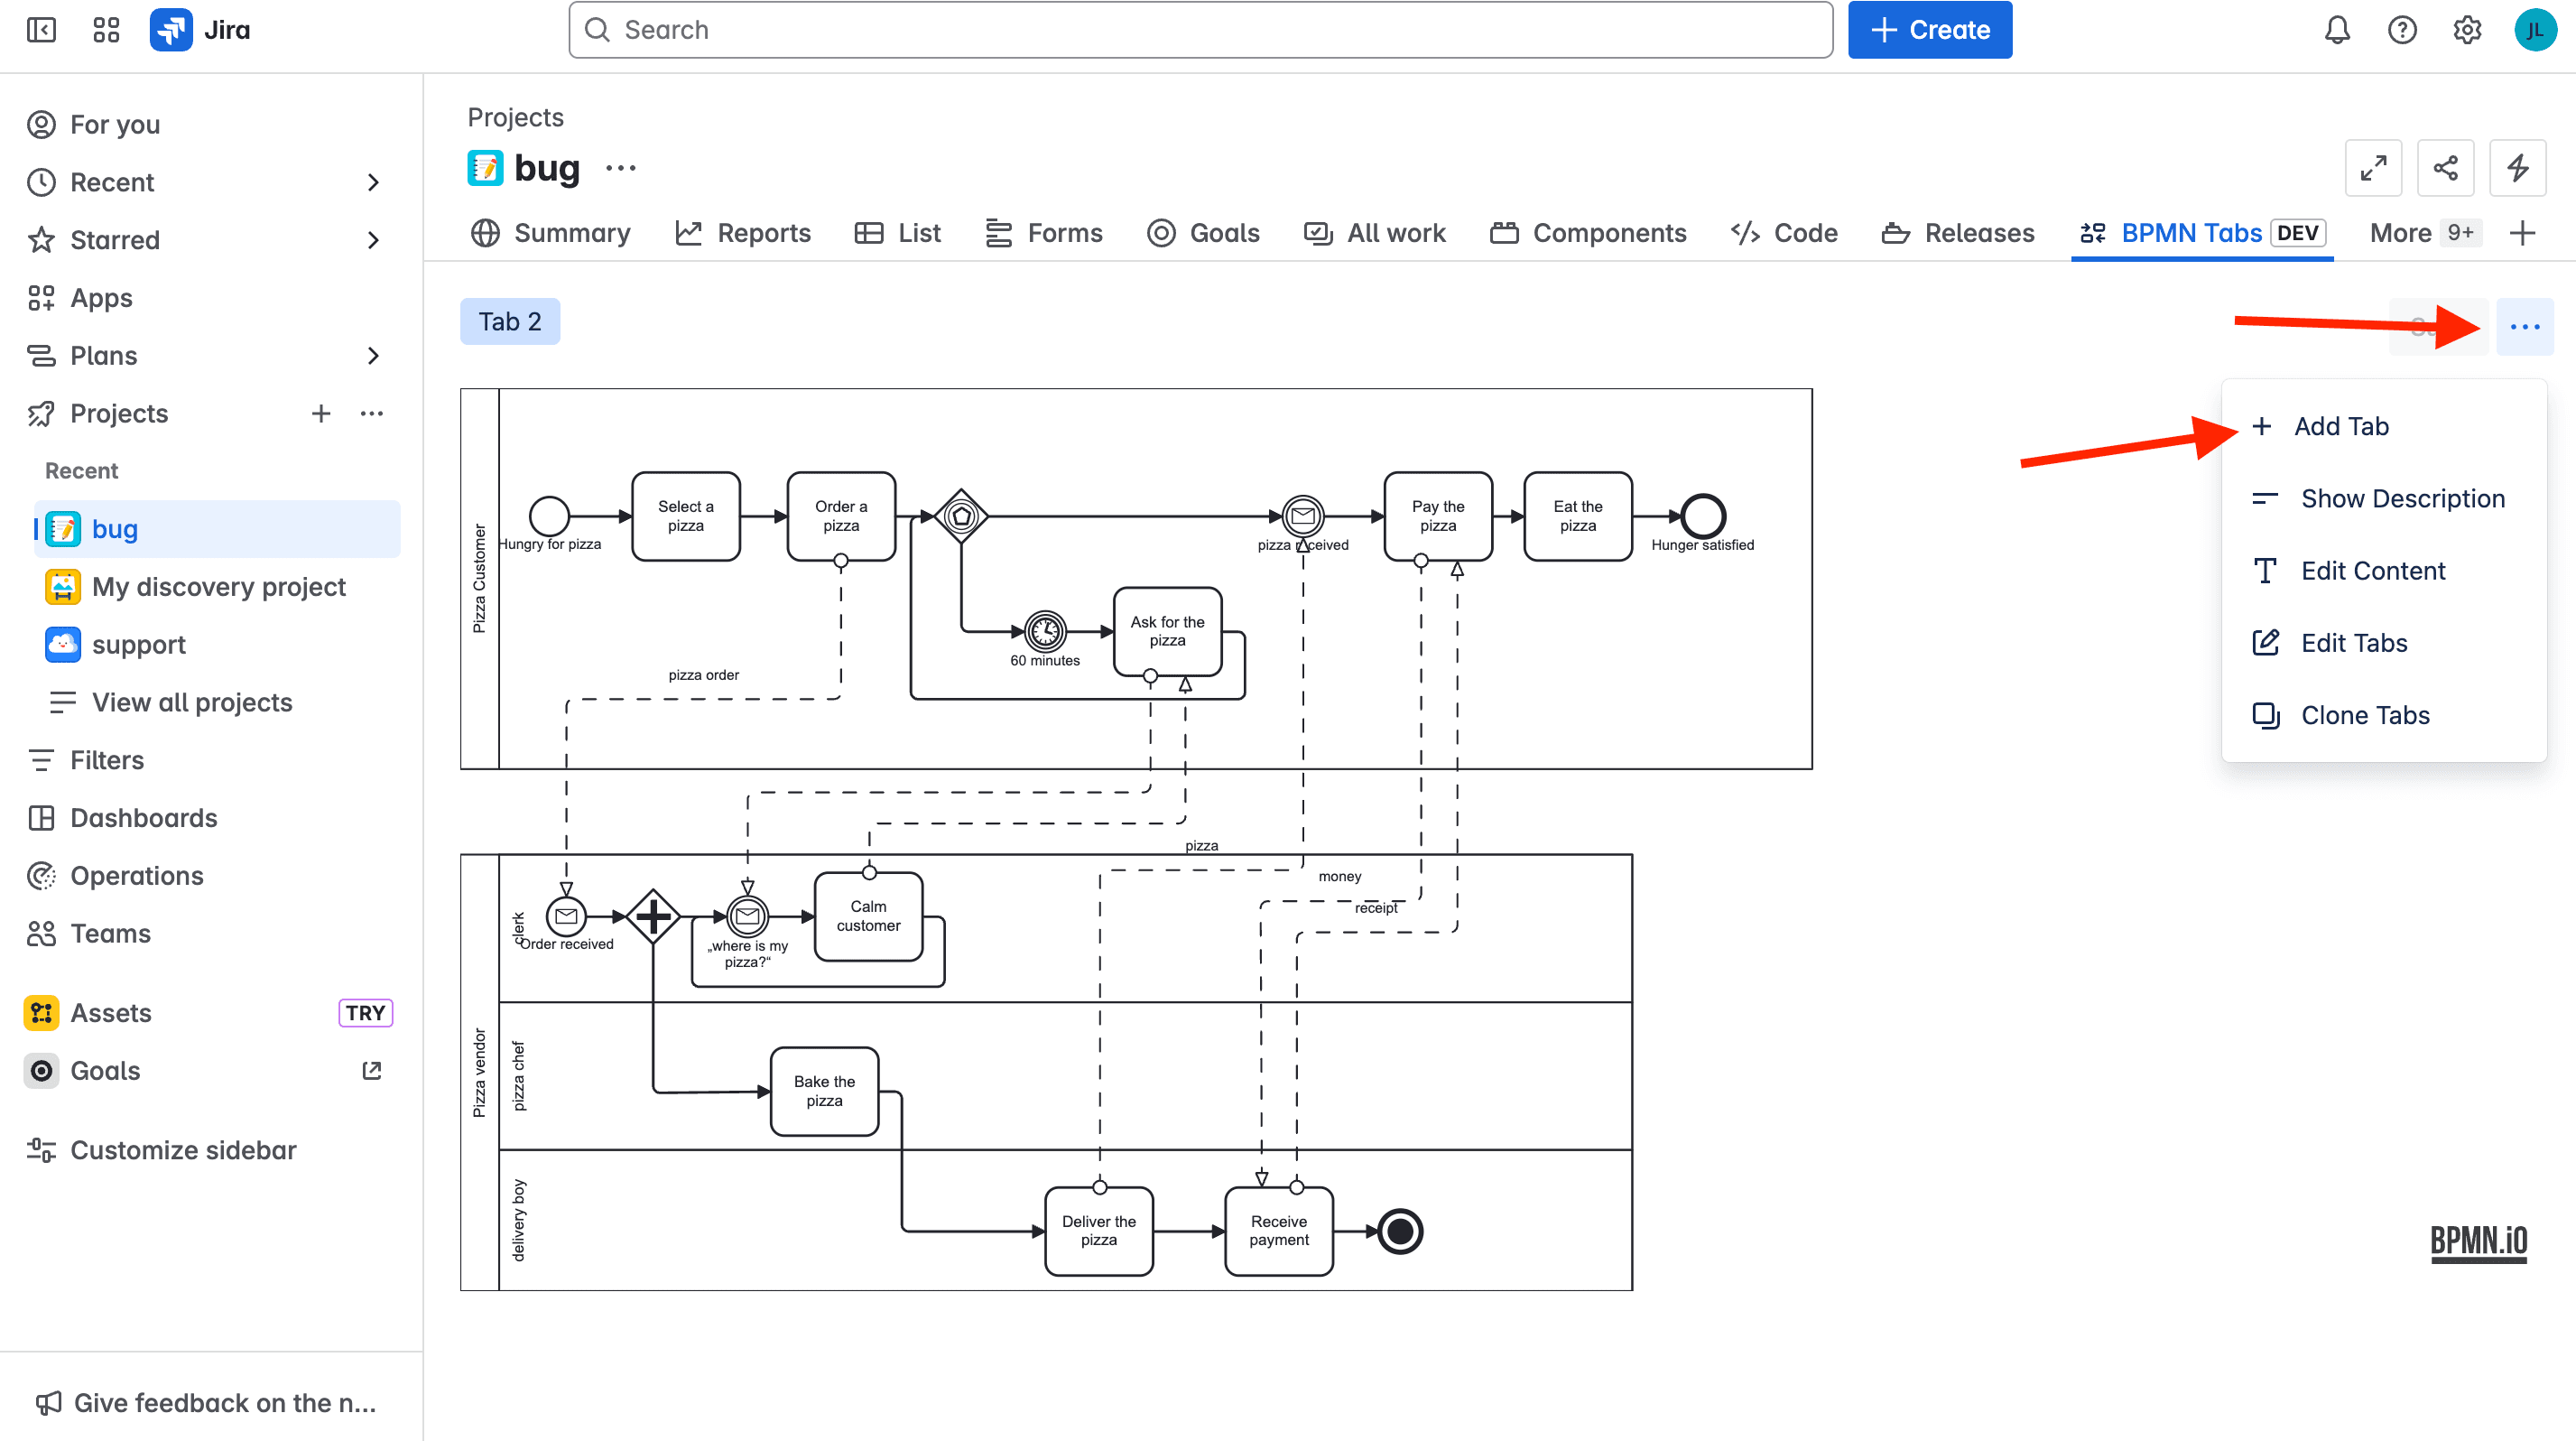
Task: Switch to the Components tab
Action: (1588, 233)
